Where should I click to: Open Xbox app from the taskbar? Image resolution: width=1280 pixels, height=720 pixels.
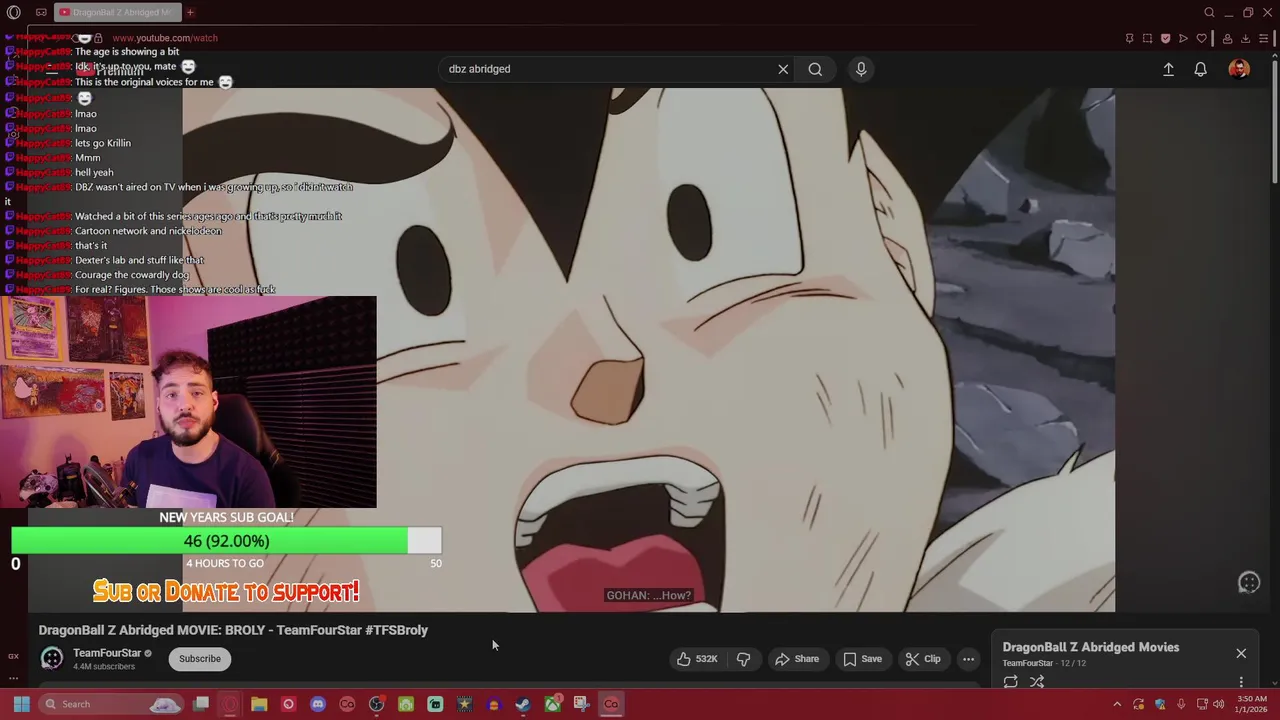click(552, 704)
